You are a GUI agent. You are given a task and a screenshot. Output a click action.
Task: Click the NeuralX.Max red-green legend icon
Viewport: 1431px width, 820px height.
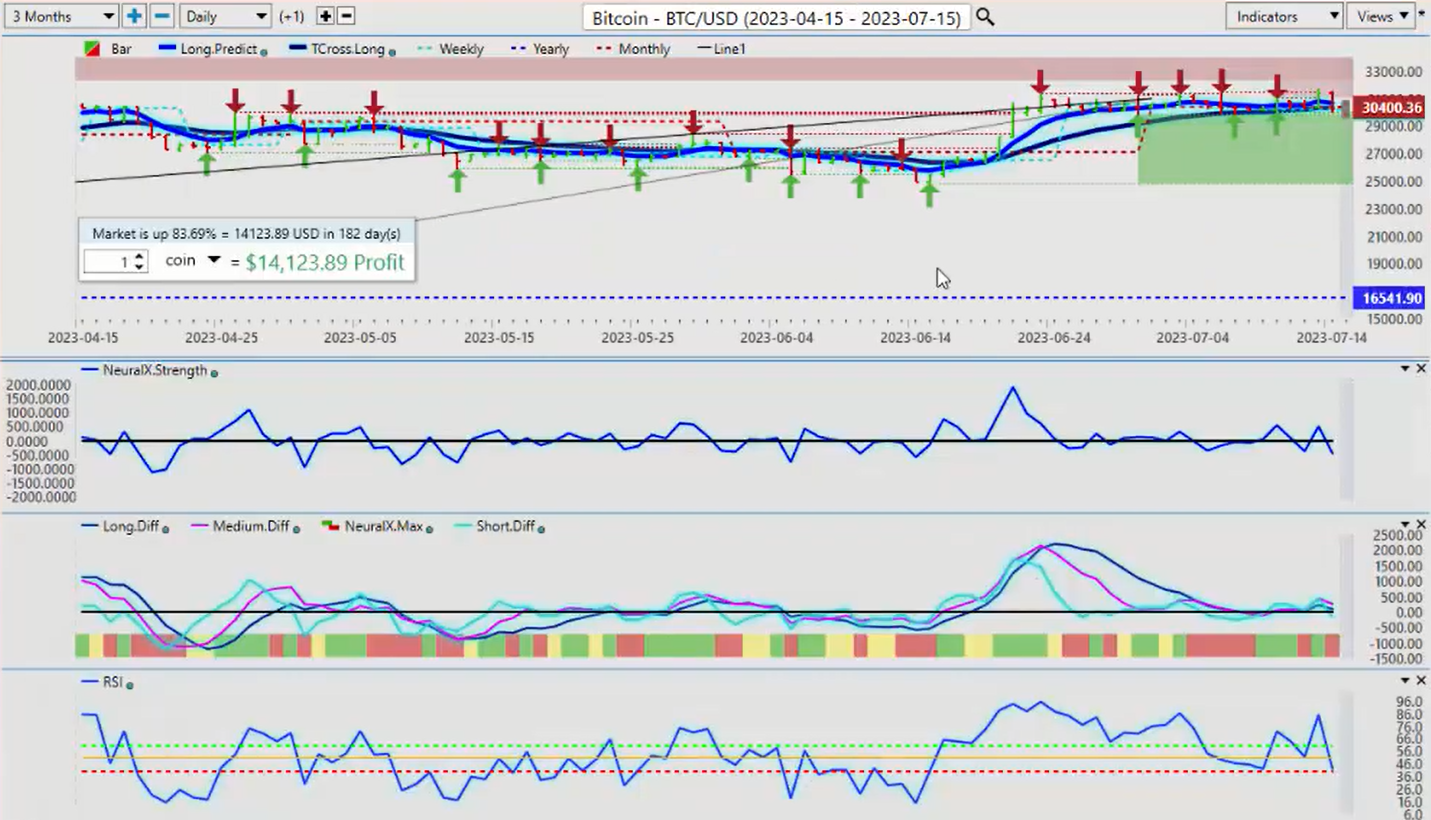331,526
